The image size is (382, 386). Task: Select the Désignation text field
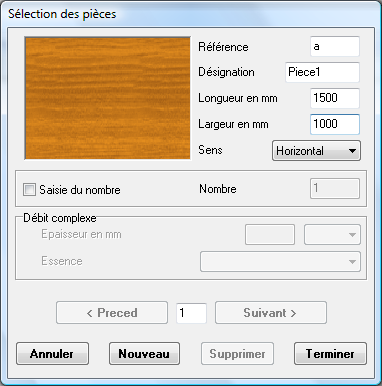pyautogui.click(x=322, y=72)
